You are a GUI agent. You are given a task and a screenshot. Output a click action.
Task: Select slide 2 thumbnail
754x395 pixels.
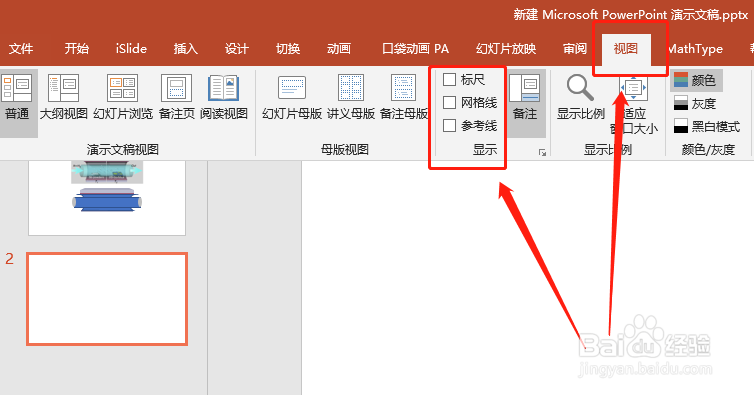tap(107, 299)
